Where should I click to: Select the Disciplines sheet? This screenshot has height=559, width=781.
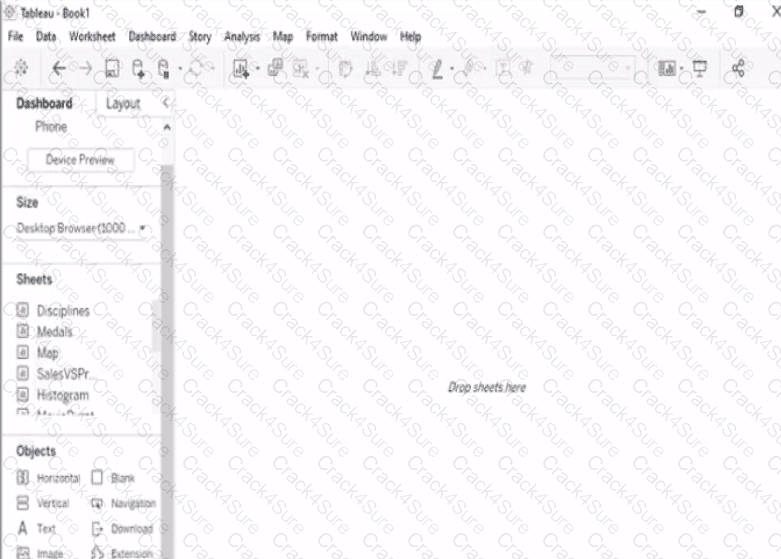click(54, 311)
